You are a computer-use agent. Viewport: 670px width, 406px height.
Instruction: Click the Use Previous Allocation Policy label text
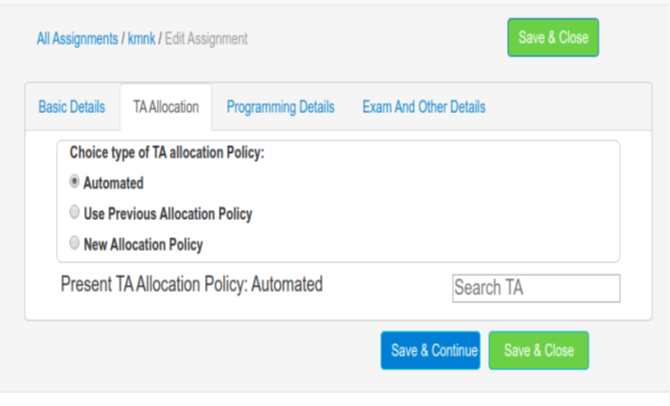click(x=168, y=214)
